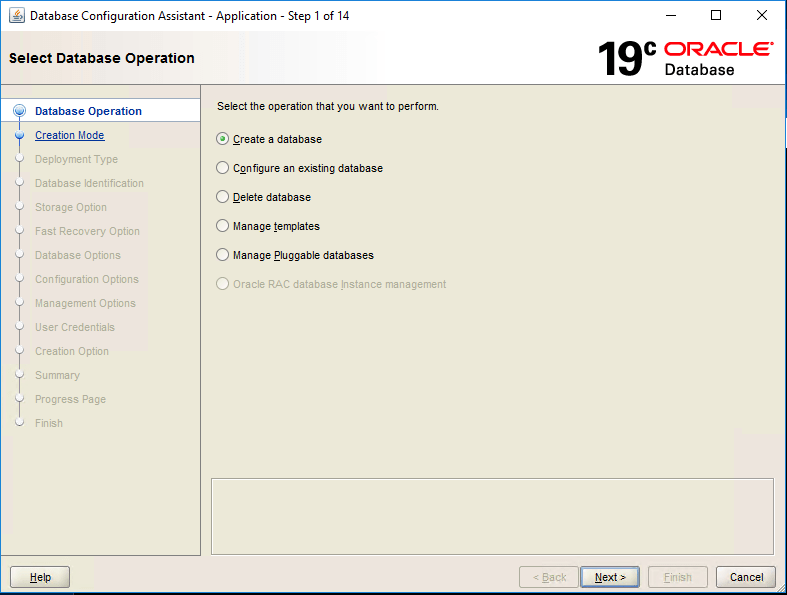Click the Summary step
This screenshot has height=595, width=787.
coord(57,376)
